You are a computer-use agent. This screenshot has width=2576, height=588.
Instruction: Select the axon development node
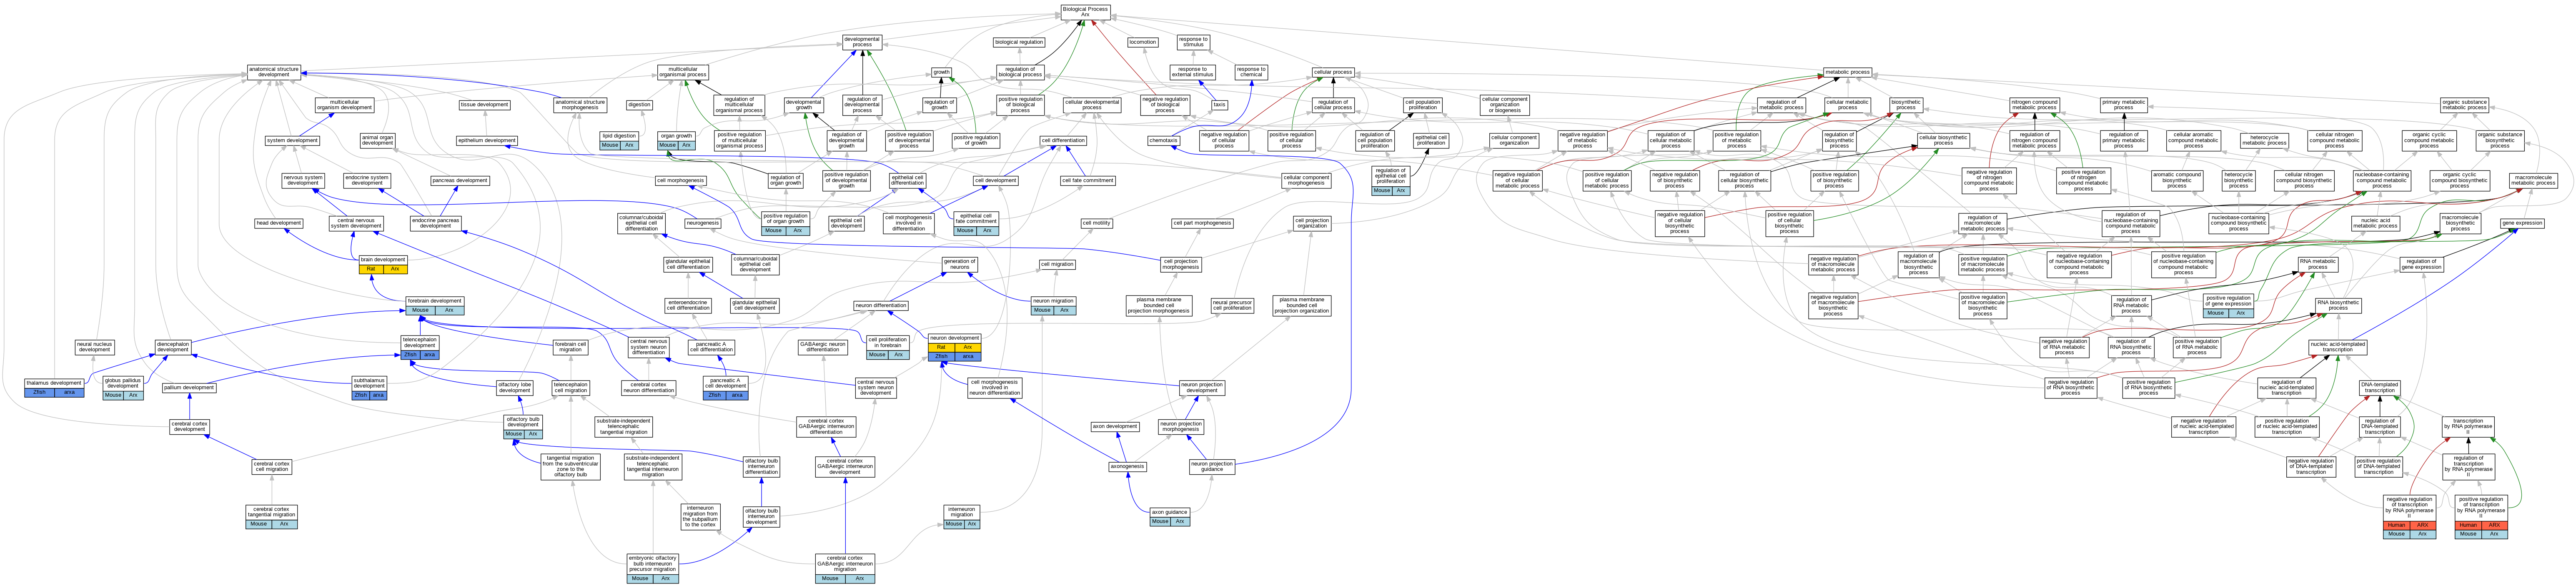coord(1115,427)
